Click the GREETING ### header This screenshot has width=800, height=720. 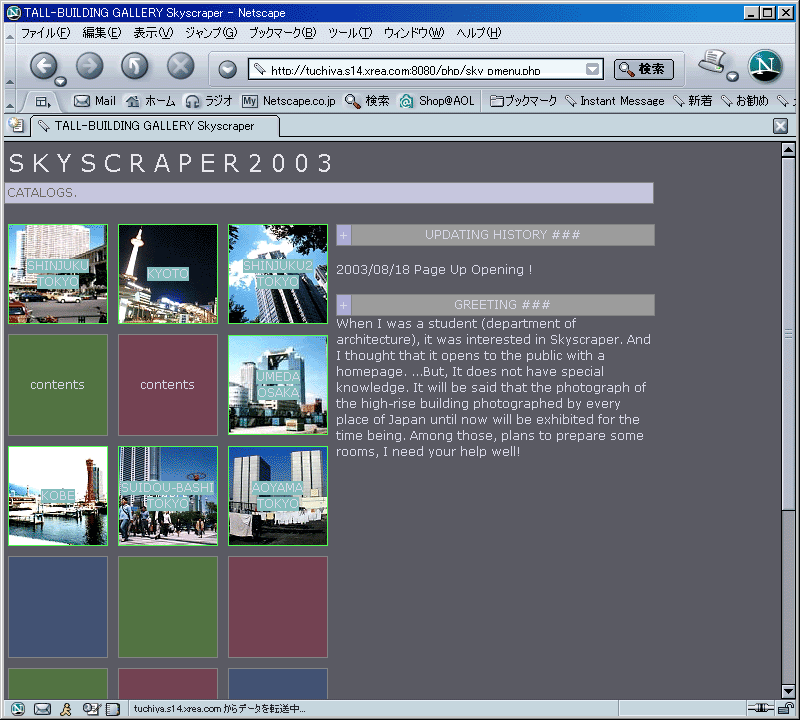503,305
